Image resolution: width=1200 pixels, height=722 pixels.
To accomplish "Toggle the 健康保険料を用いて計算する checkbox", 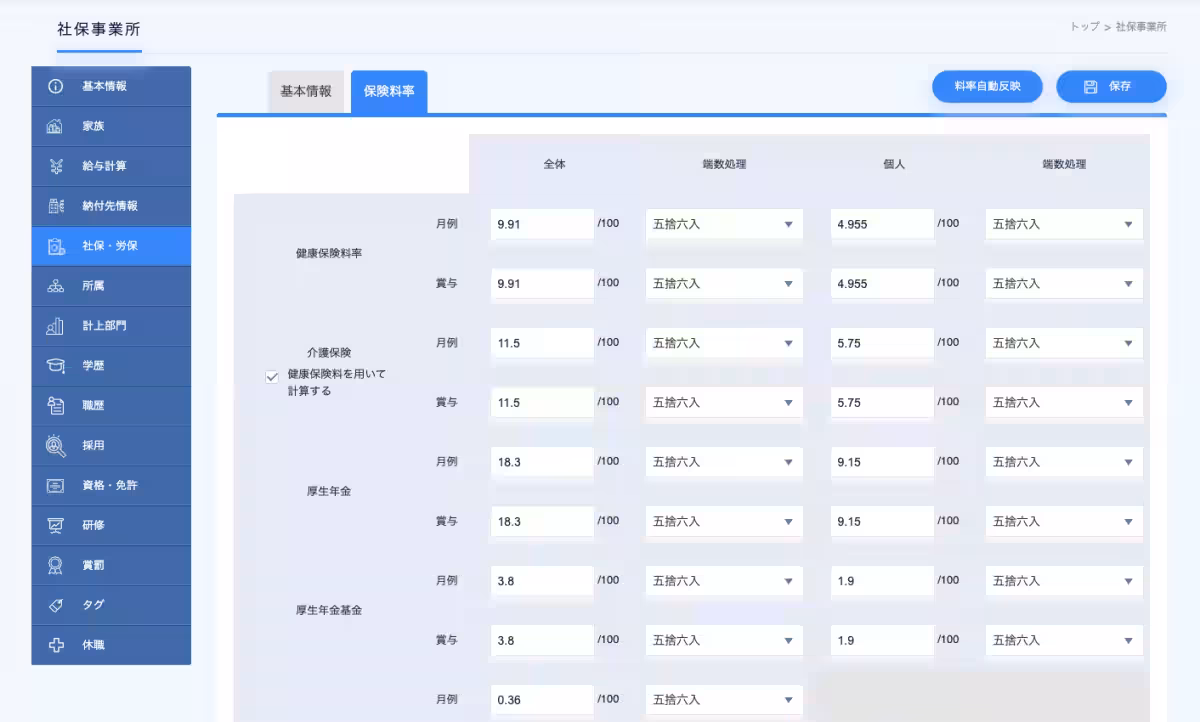I will (x=271, y=377).
